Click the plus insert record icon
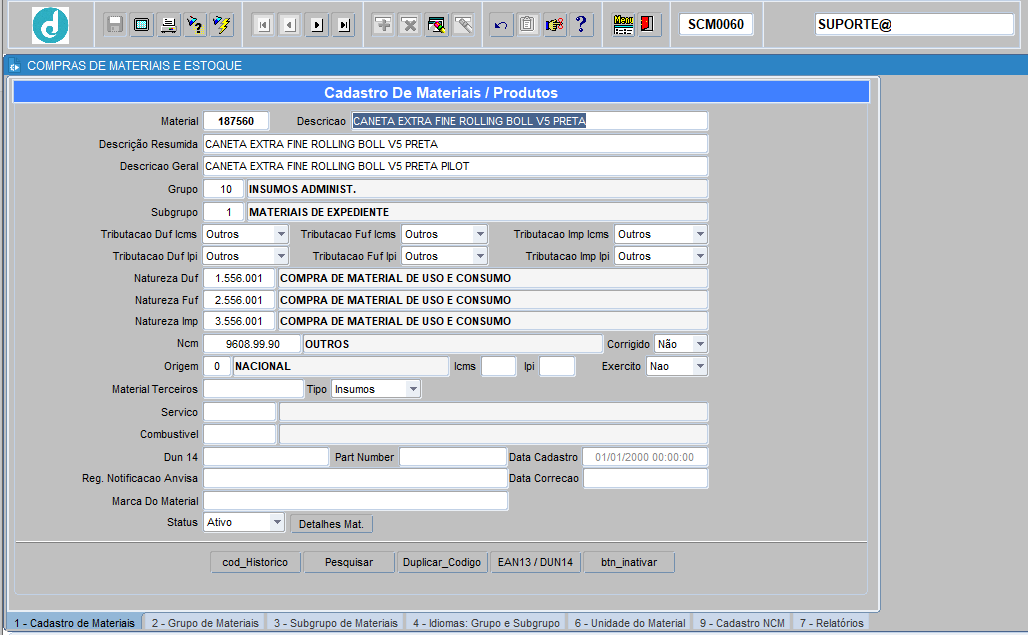 tap(383, 25)
